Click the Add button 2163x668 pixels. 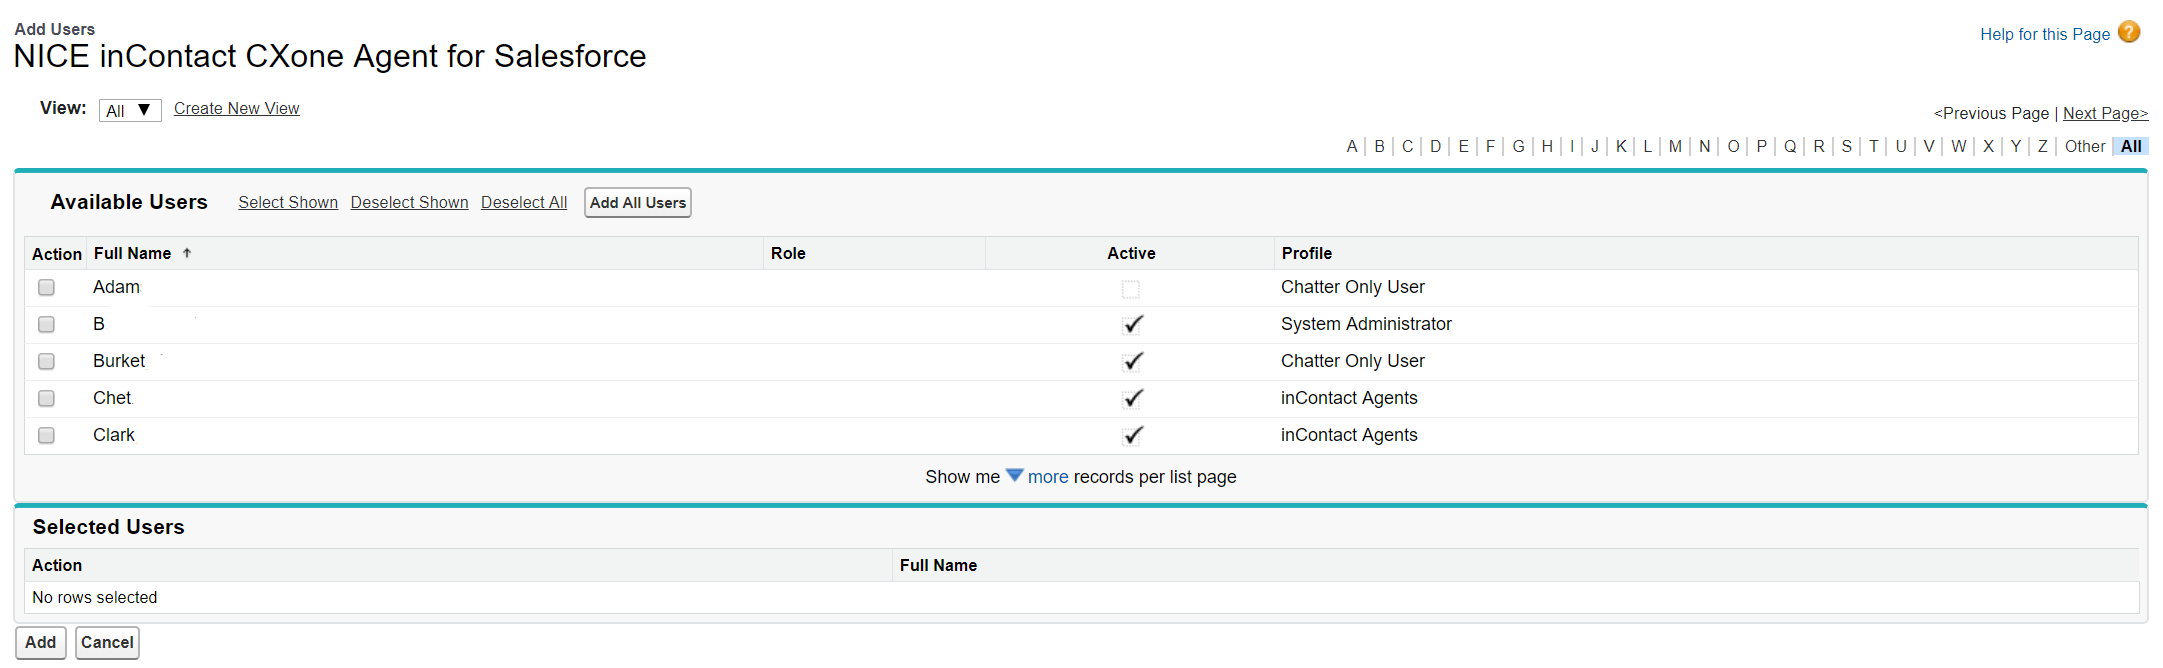coord(41,642)
